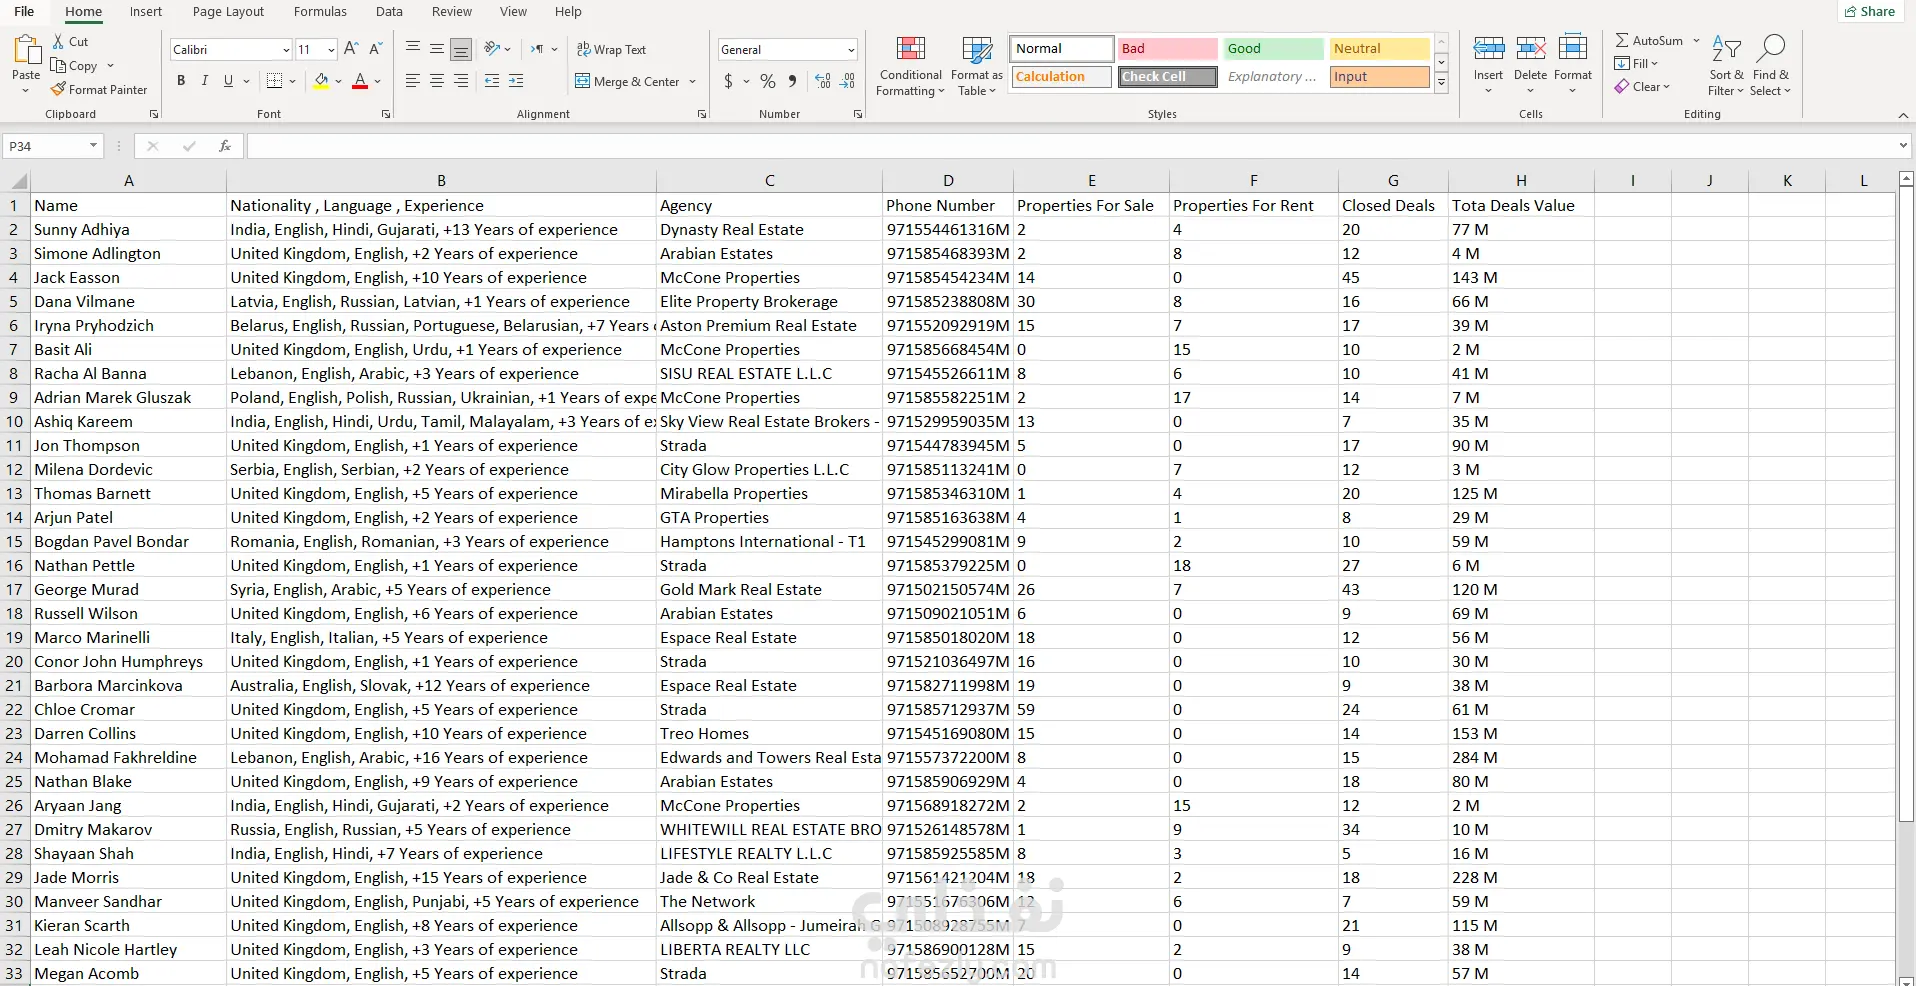Select column D header

pyautogui.click(x=947, y=181)
